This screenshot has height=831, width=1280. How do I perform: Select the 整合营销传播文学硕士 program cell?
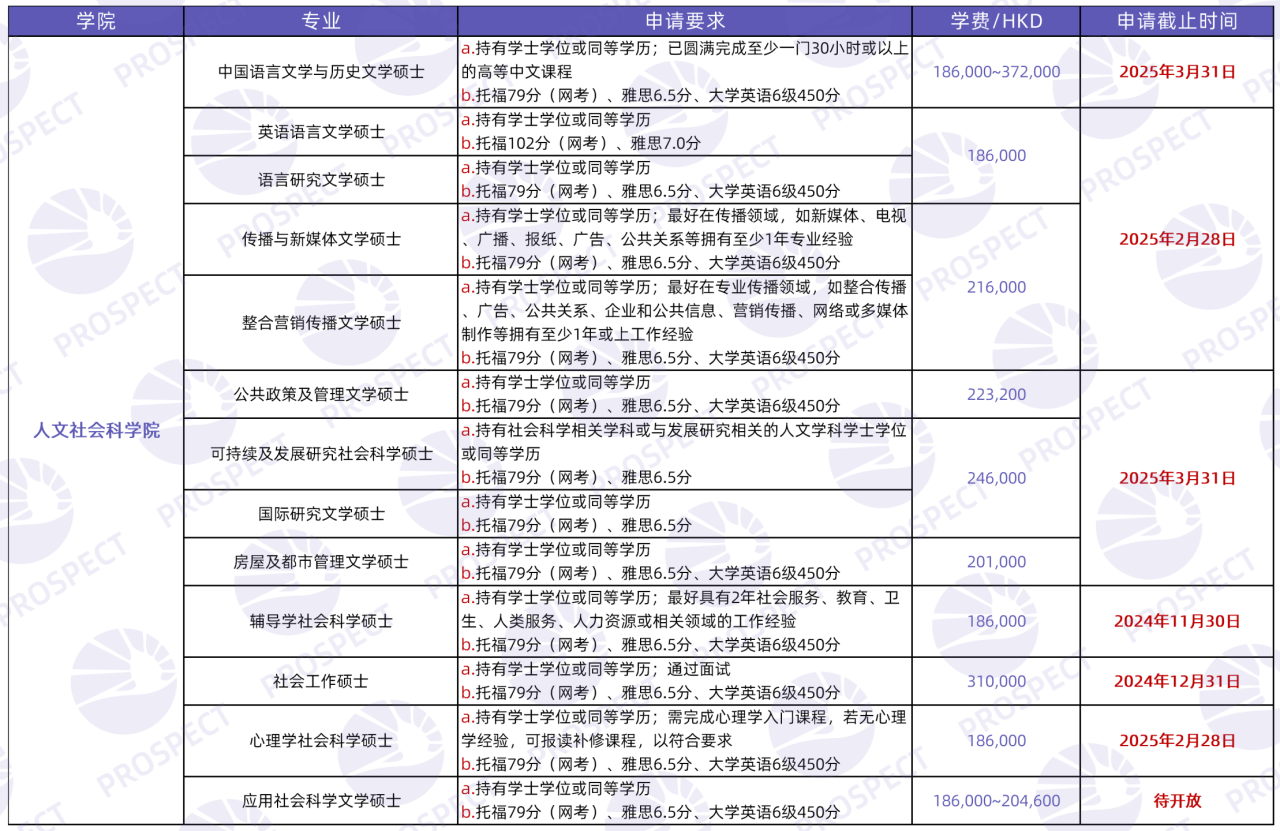(321, 323)
